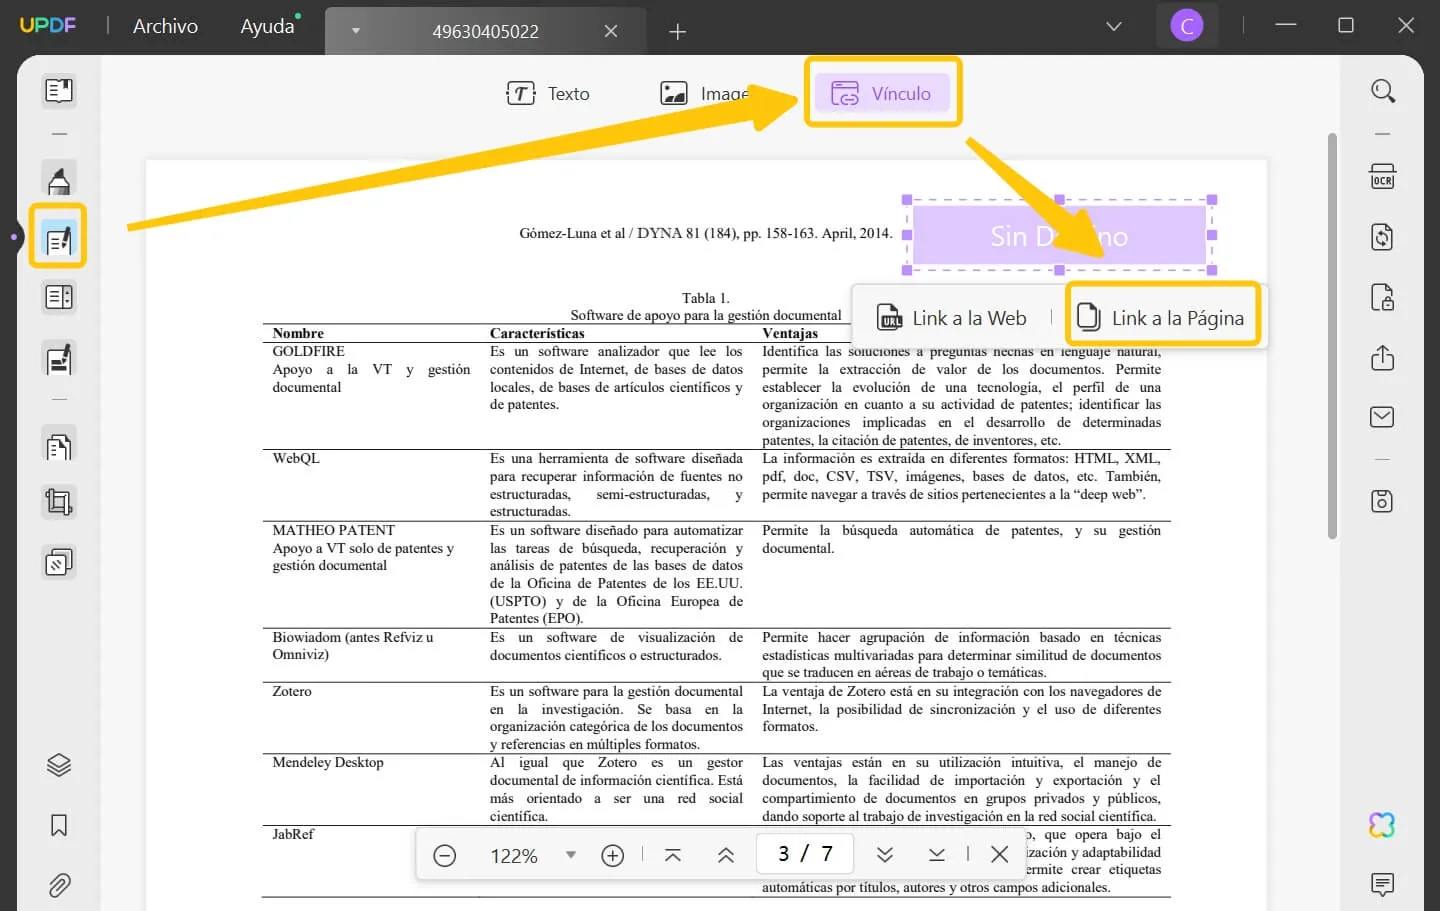
Task: Zoom out with the minus button
Action: coord(445,856)
